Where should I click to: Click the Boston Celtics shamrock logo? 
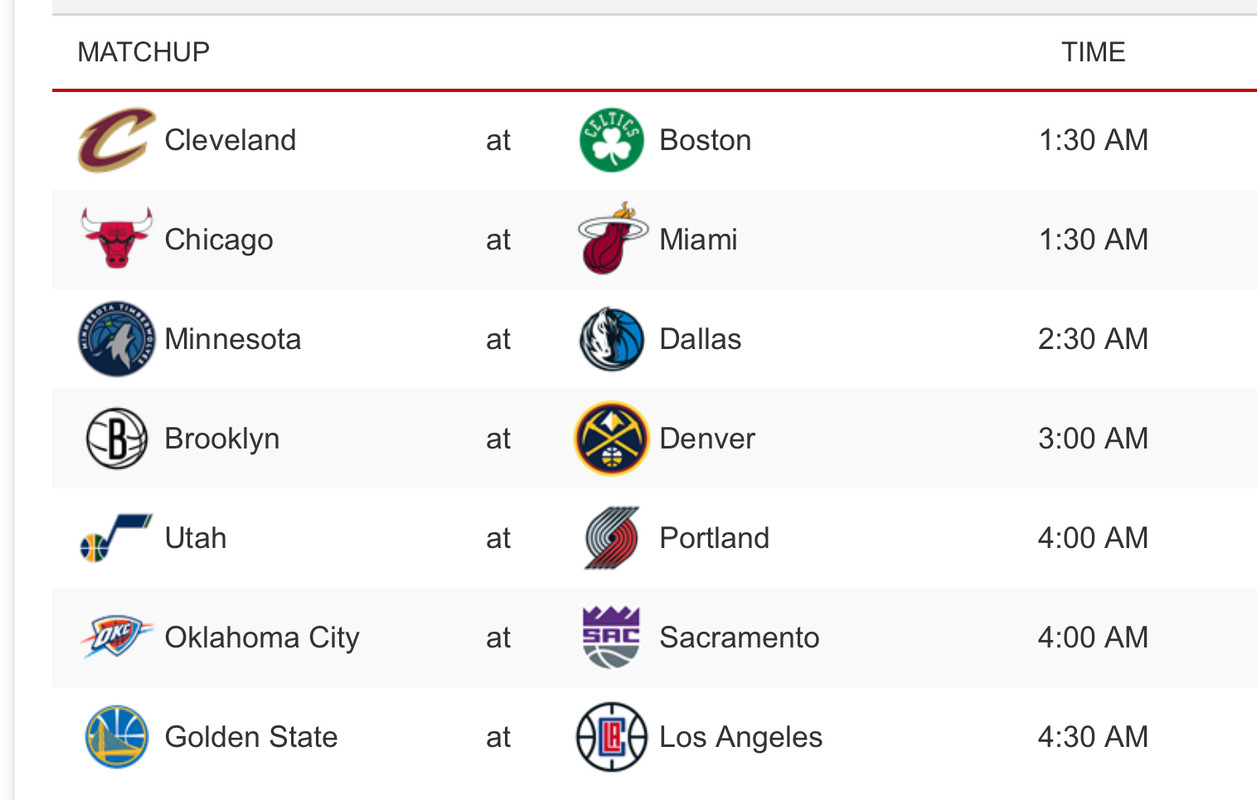click(x=612, y=140)
